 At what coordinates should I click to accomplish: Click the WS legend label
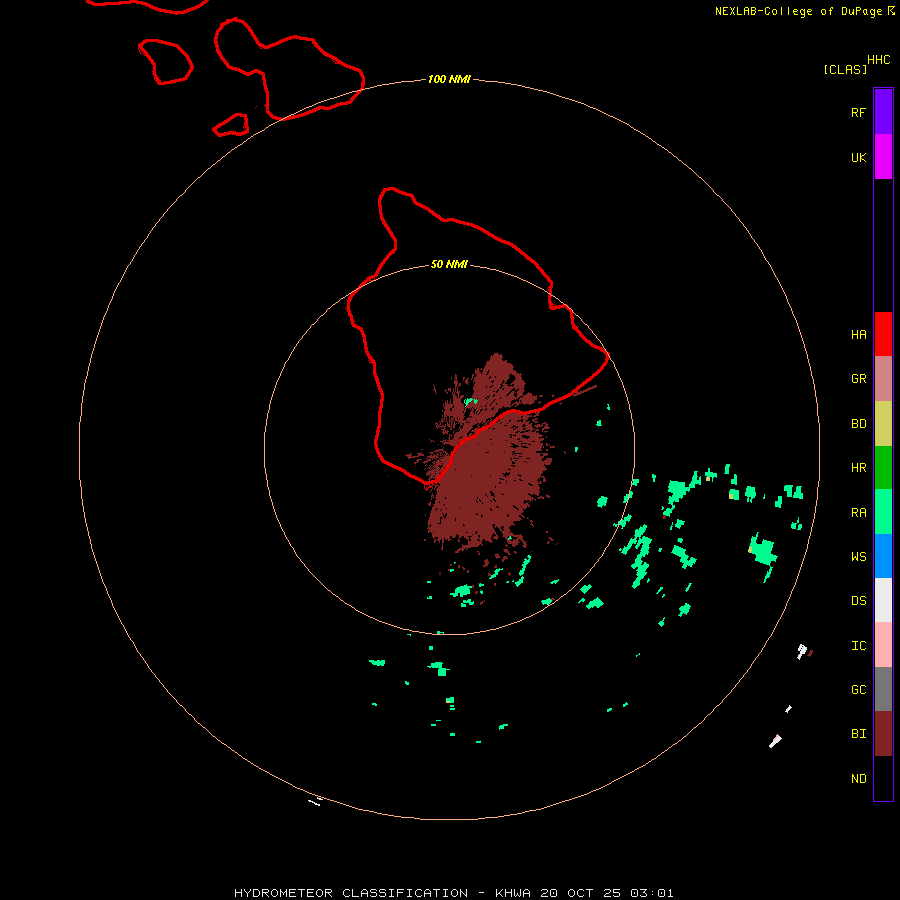click(858, 557)
